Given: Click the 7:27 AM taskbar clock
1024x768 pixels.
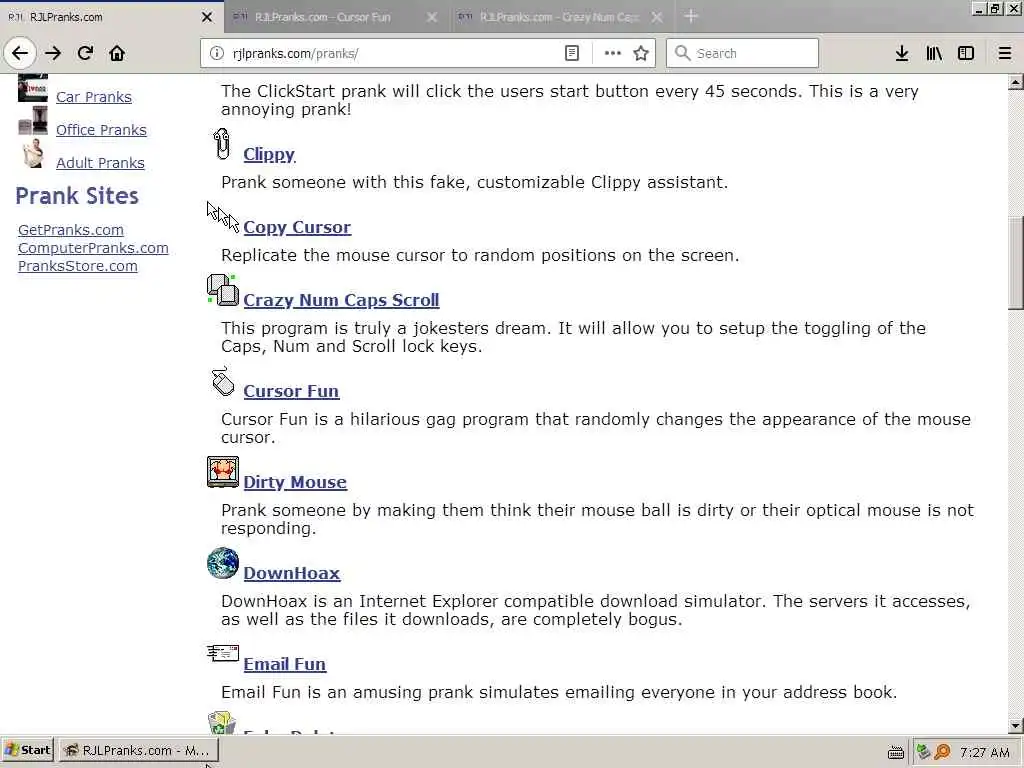Looking at the screenshot, I should click(985, 752).
